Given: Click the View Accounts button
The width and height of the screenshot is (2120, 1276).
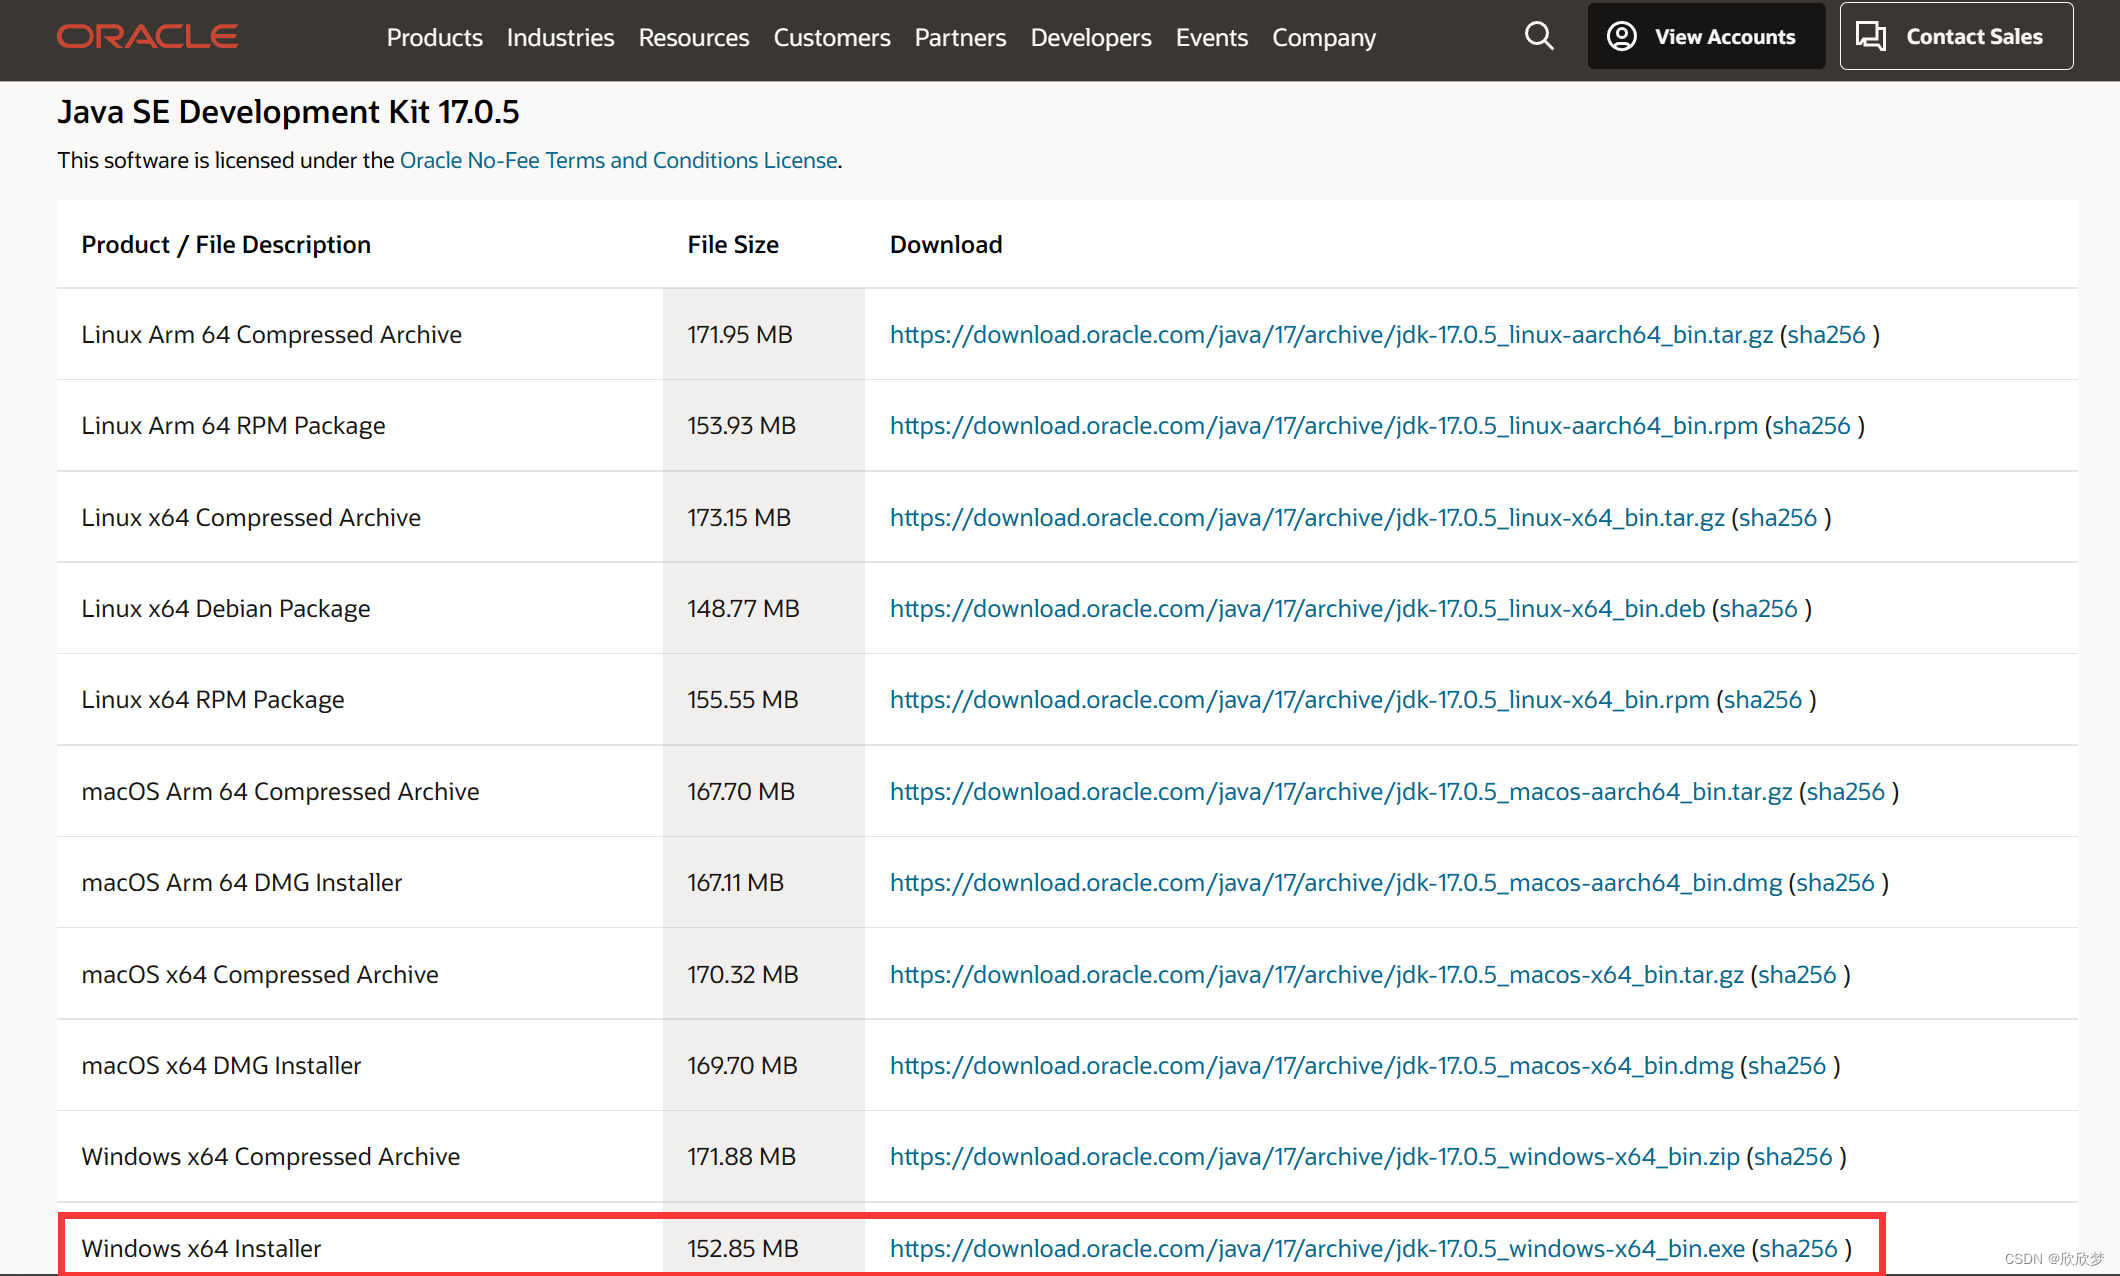Looking at the screenshot, I should coord(1706,36).
